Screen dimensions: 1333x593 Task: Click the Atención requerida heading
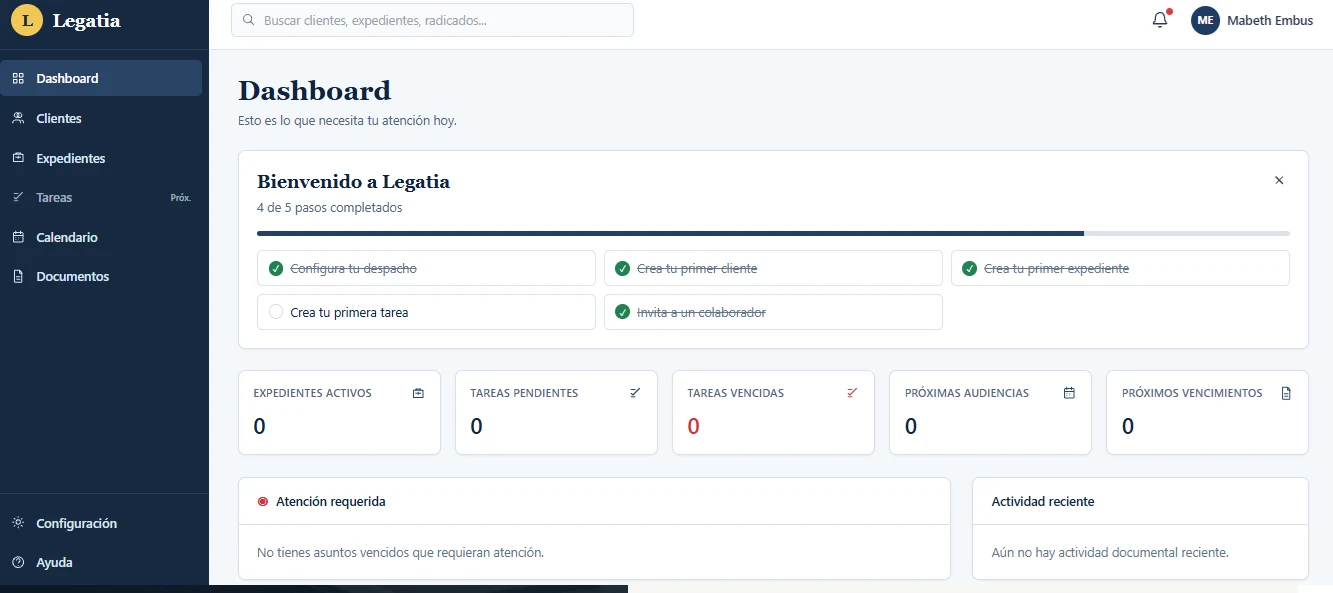click(331, 502)
